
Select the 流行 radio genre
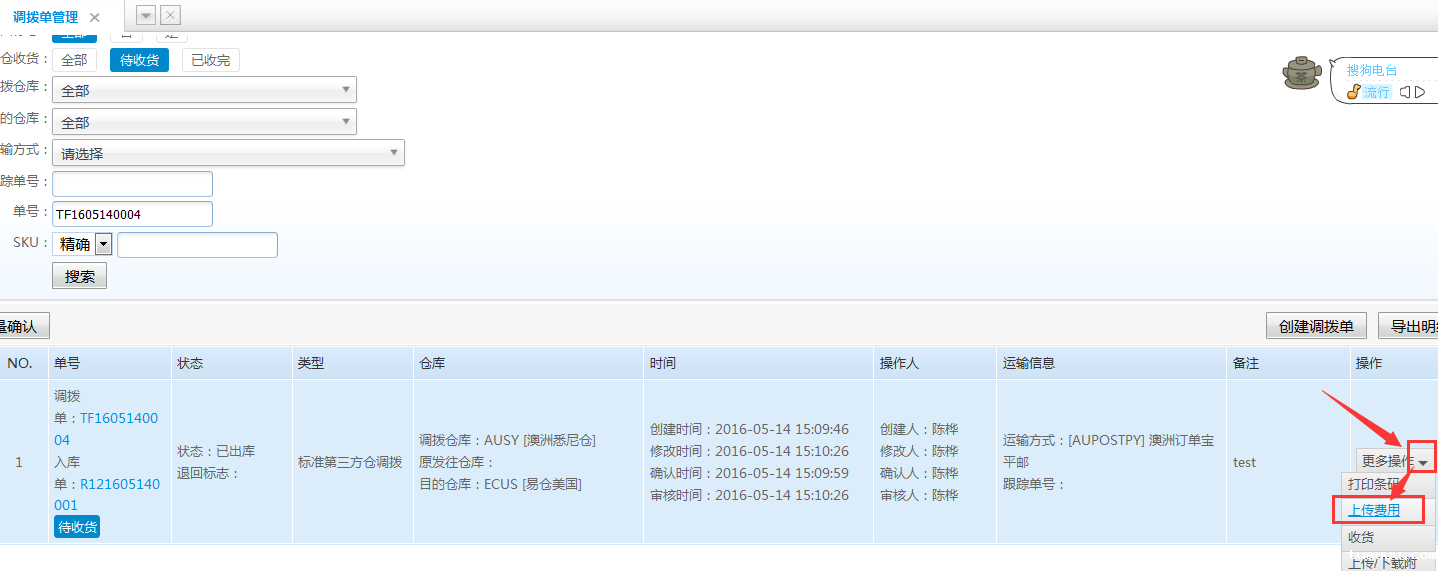[x=1377, y=92]
